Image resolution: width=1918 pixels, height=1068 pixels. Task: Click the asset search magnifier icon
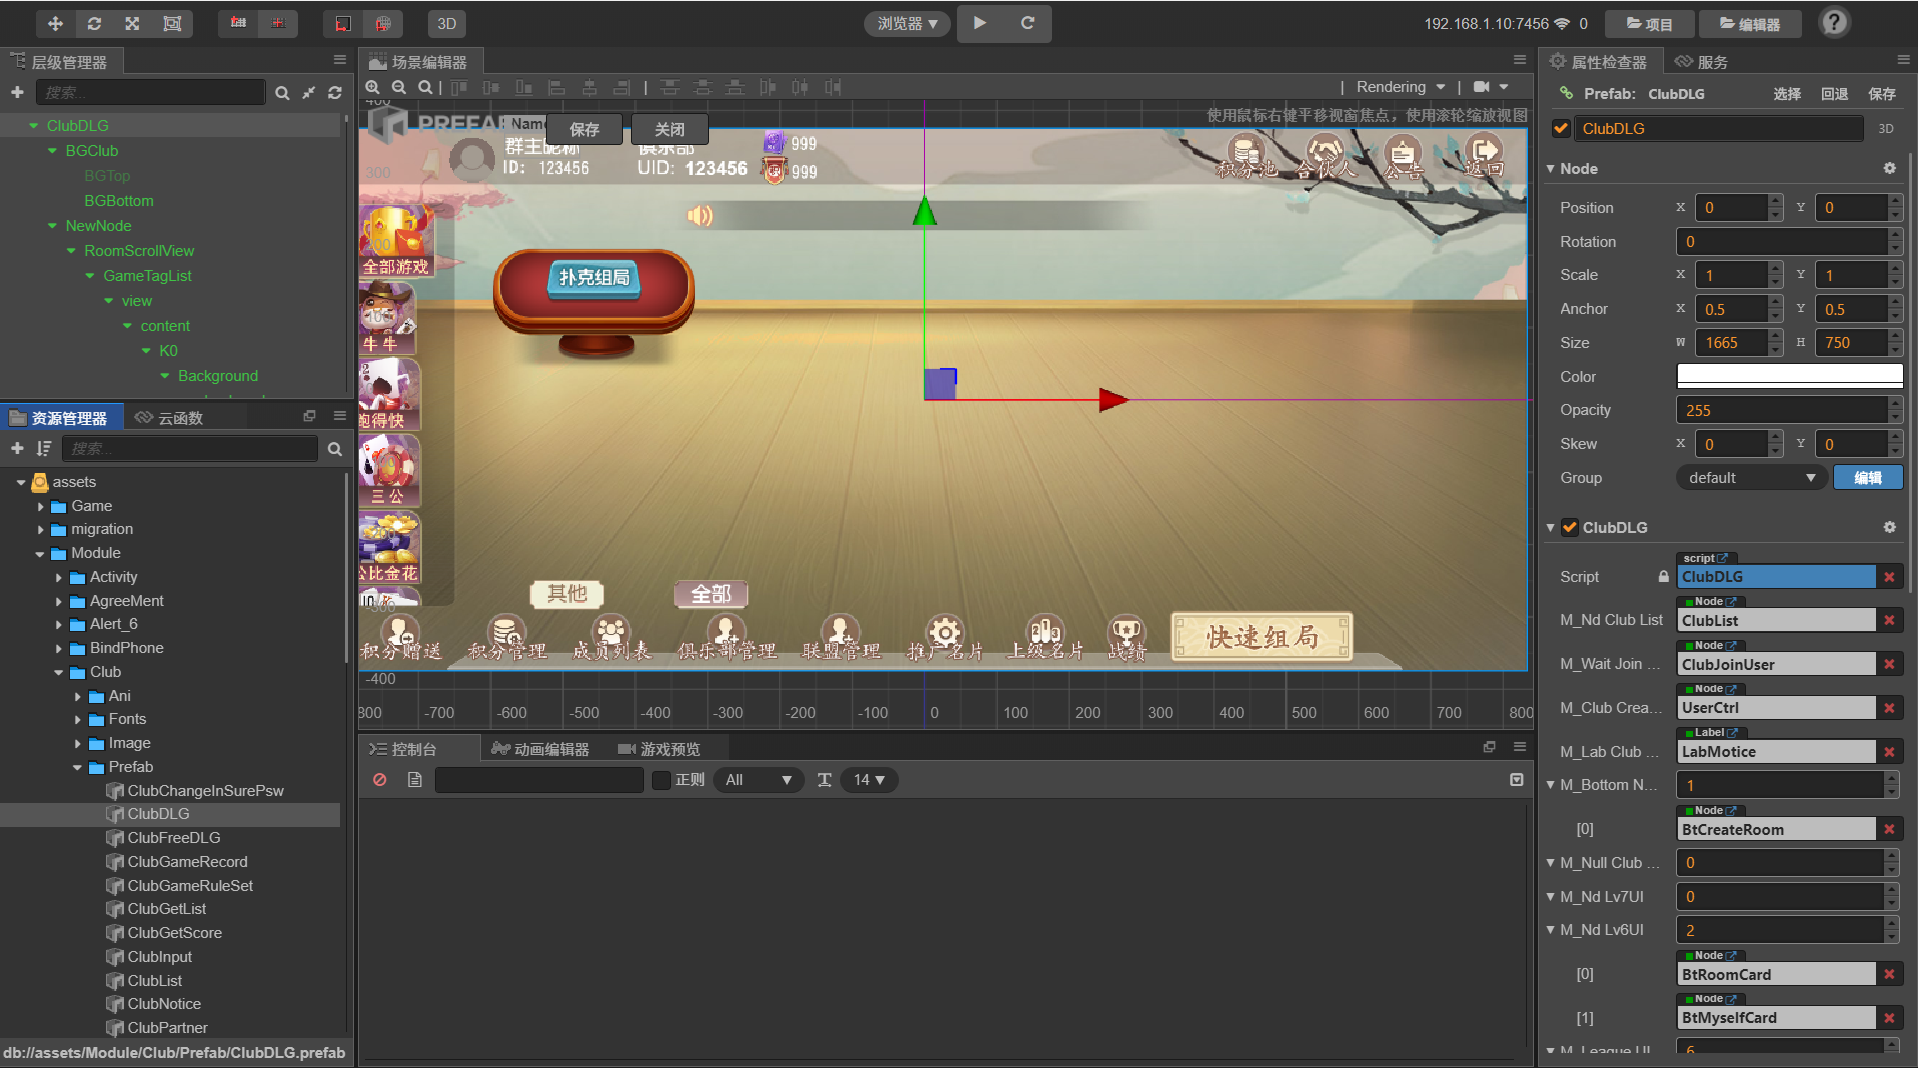click(x=335, y=449)
